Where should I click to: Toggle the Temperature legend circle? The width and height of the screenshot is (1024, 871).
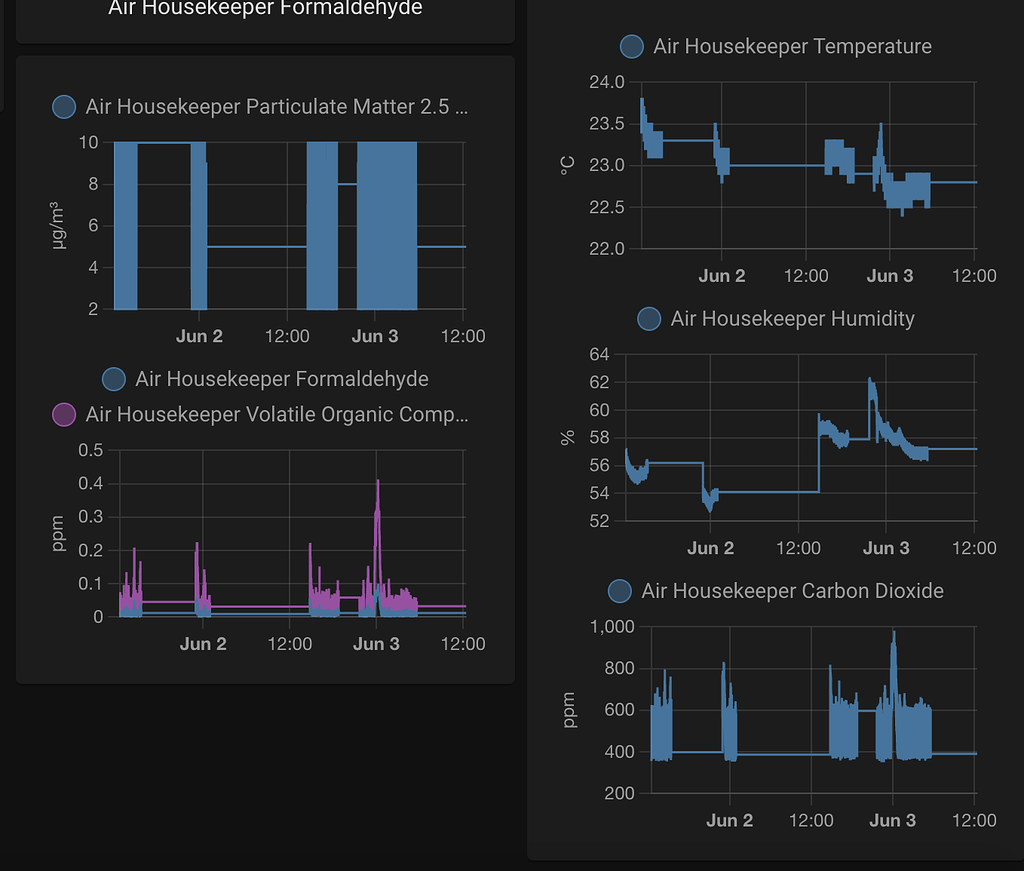point(632,46)
